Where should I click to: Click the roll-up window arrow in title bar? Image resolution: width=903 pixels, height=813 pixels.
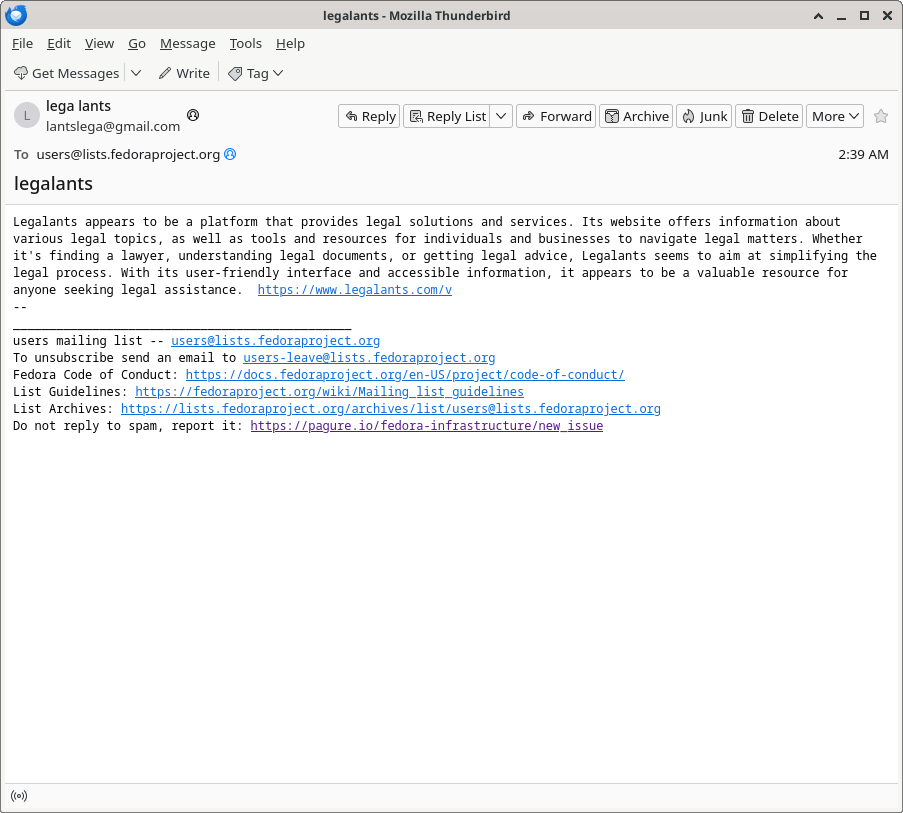(818, 16)
